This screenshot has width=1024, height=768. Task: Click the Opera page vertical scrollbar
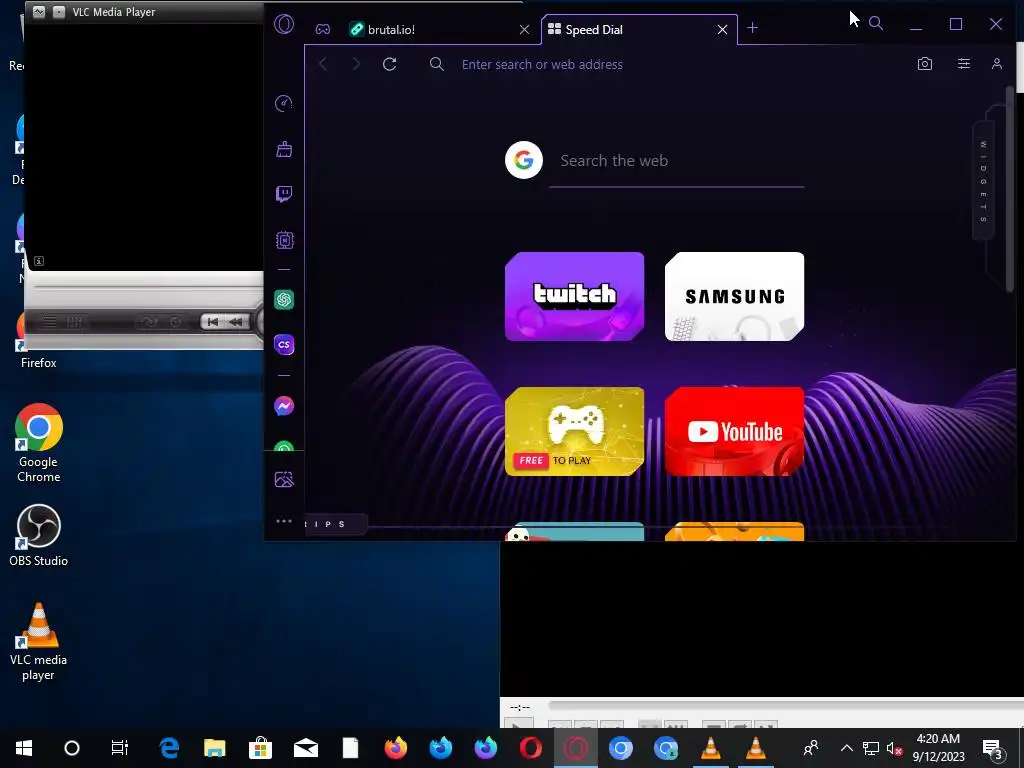click(x=1010, y=188)
